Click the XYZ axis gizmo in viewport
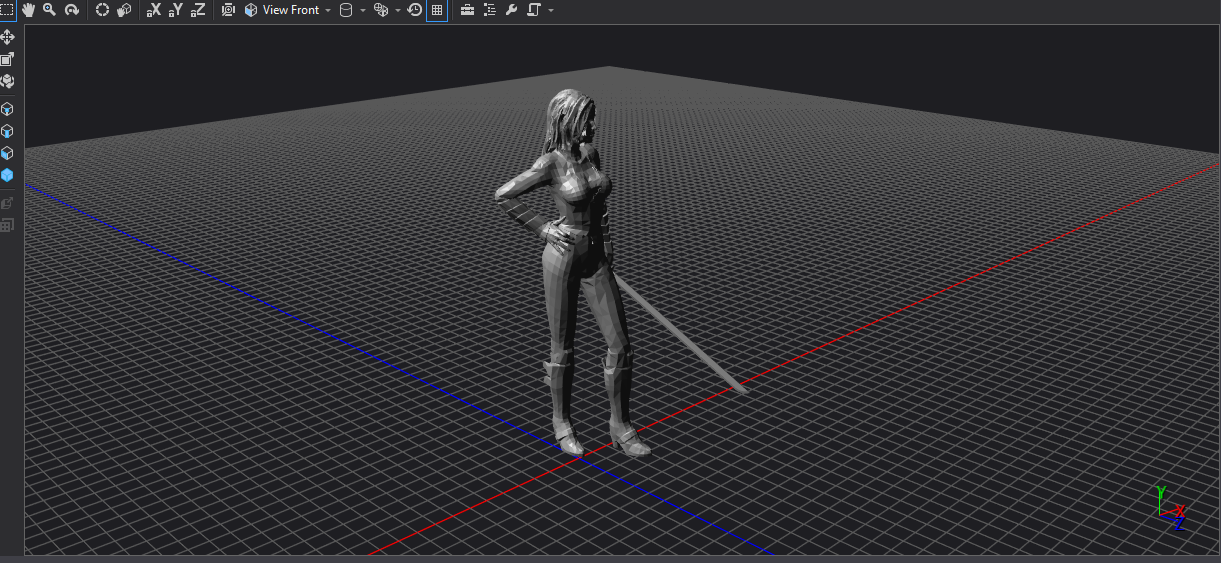This screenshot has height=563, width=1221. (1170, 506)
